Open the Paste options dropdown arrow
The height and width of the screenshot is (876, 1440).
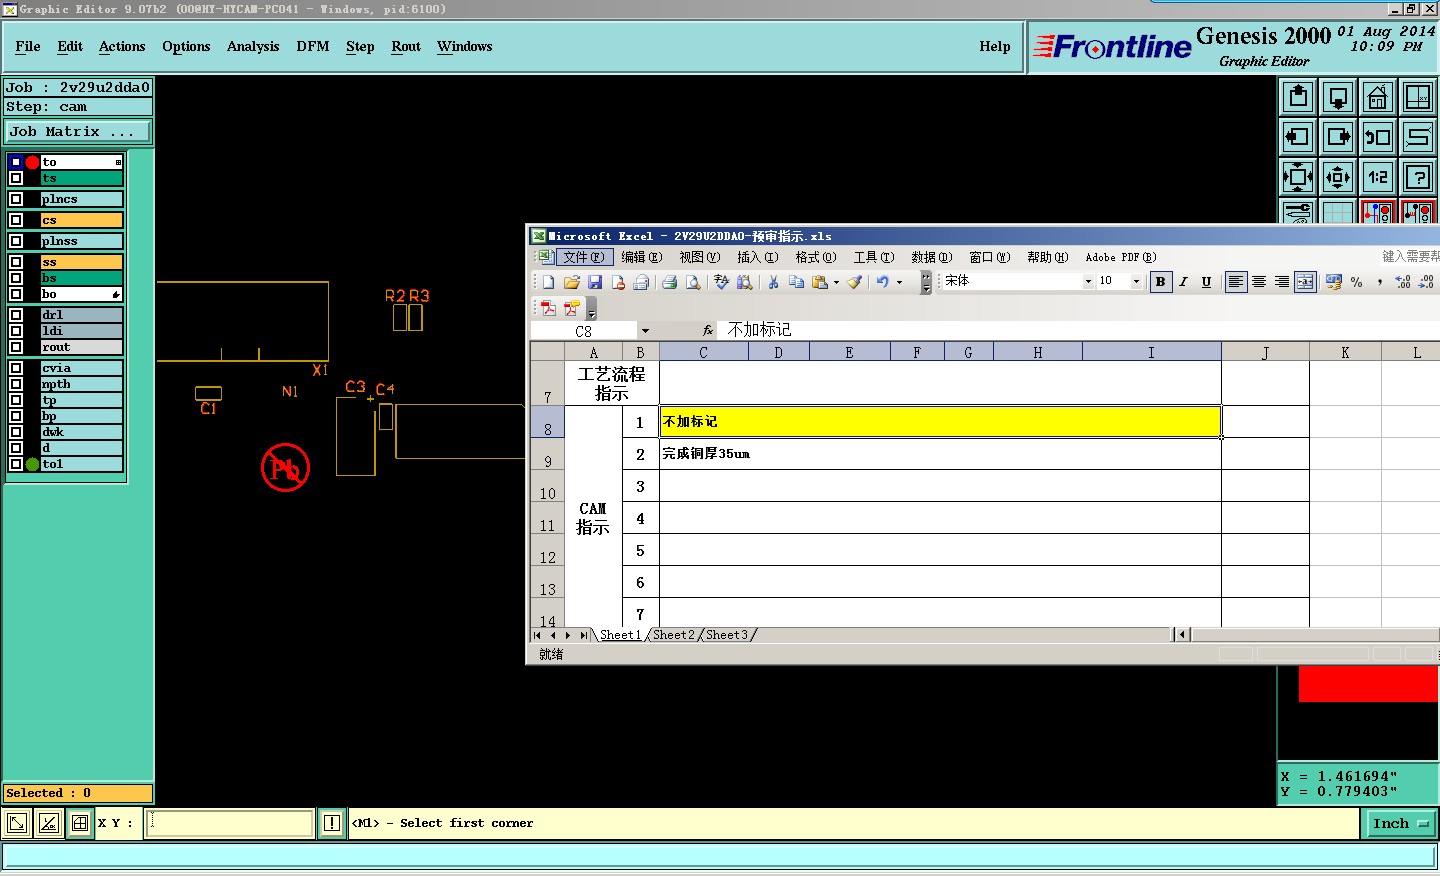(836, 282)
